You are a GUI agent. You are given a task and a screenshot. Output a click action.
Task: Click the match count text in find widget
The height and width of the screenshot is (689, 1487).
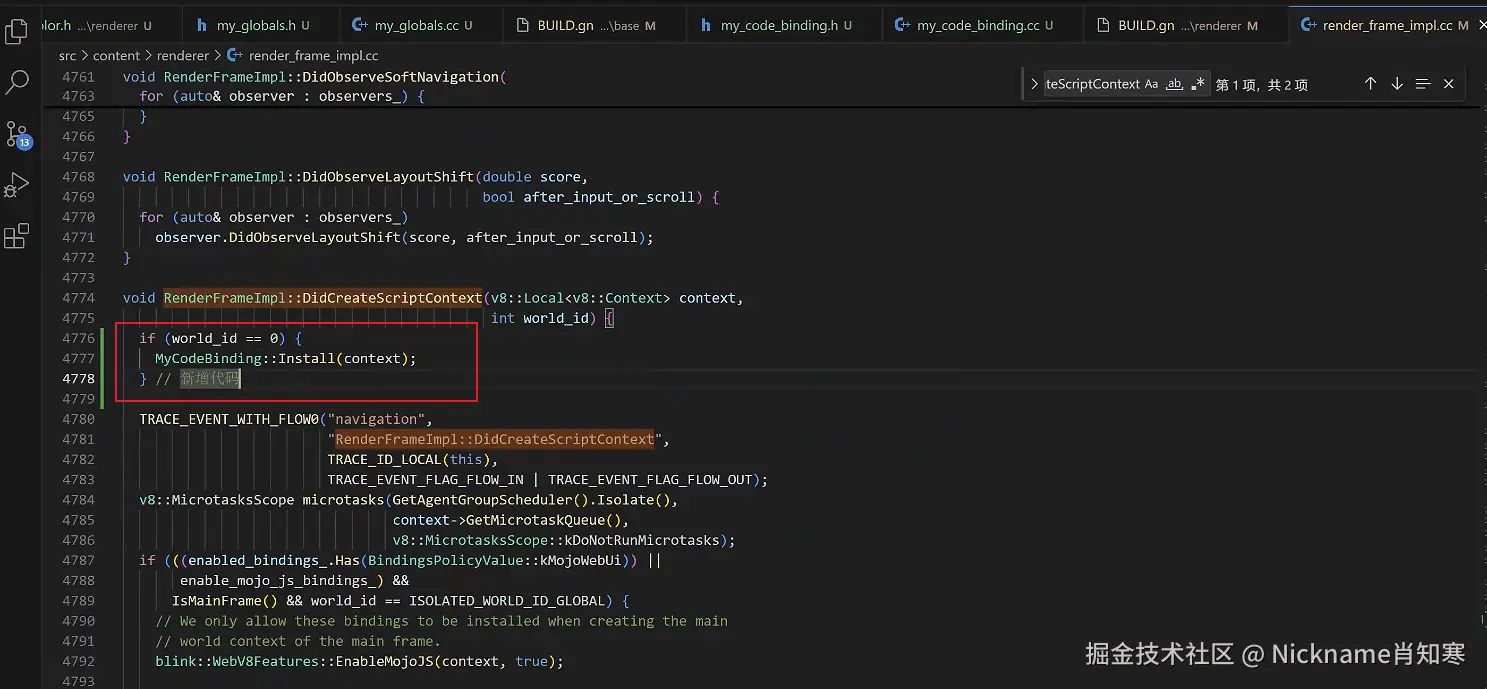coord(1262,85)
